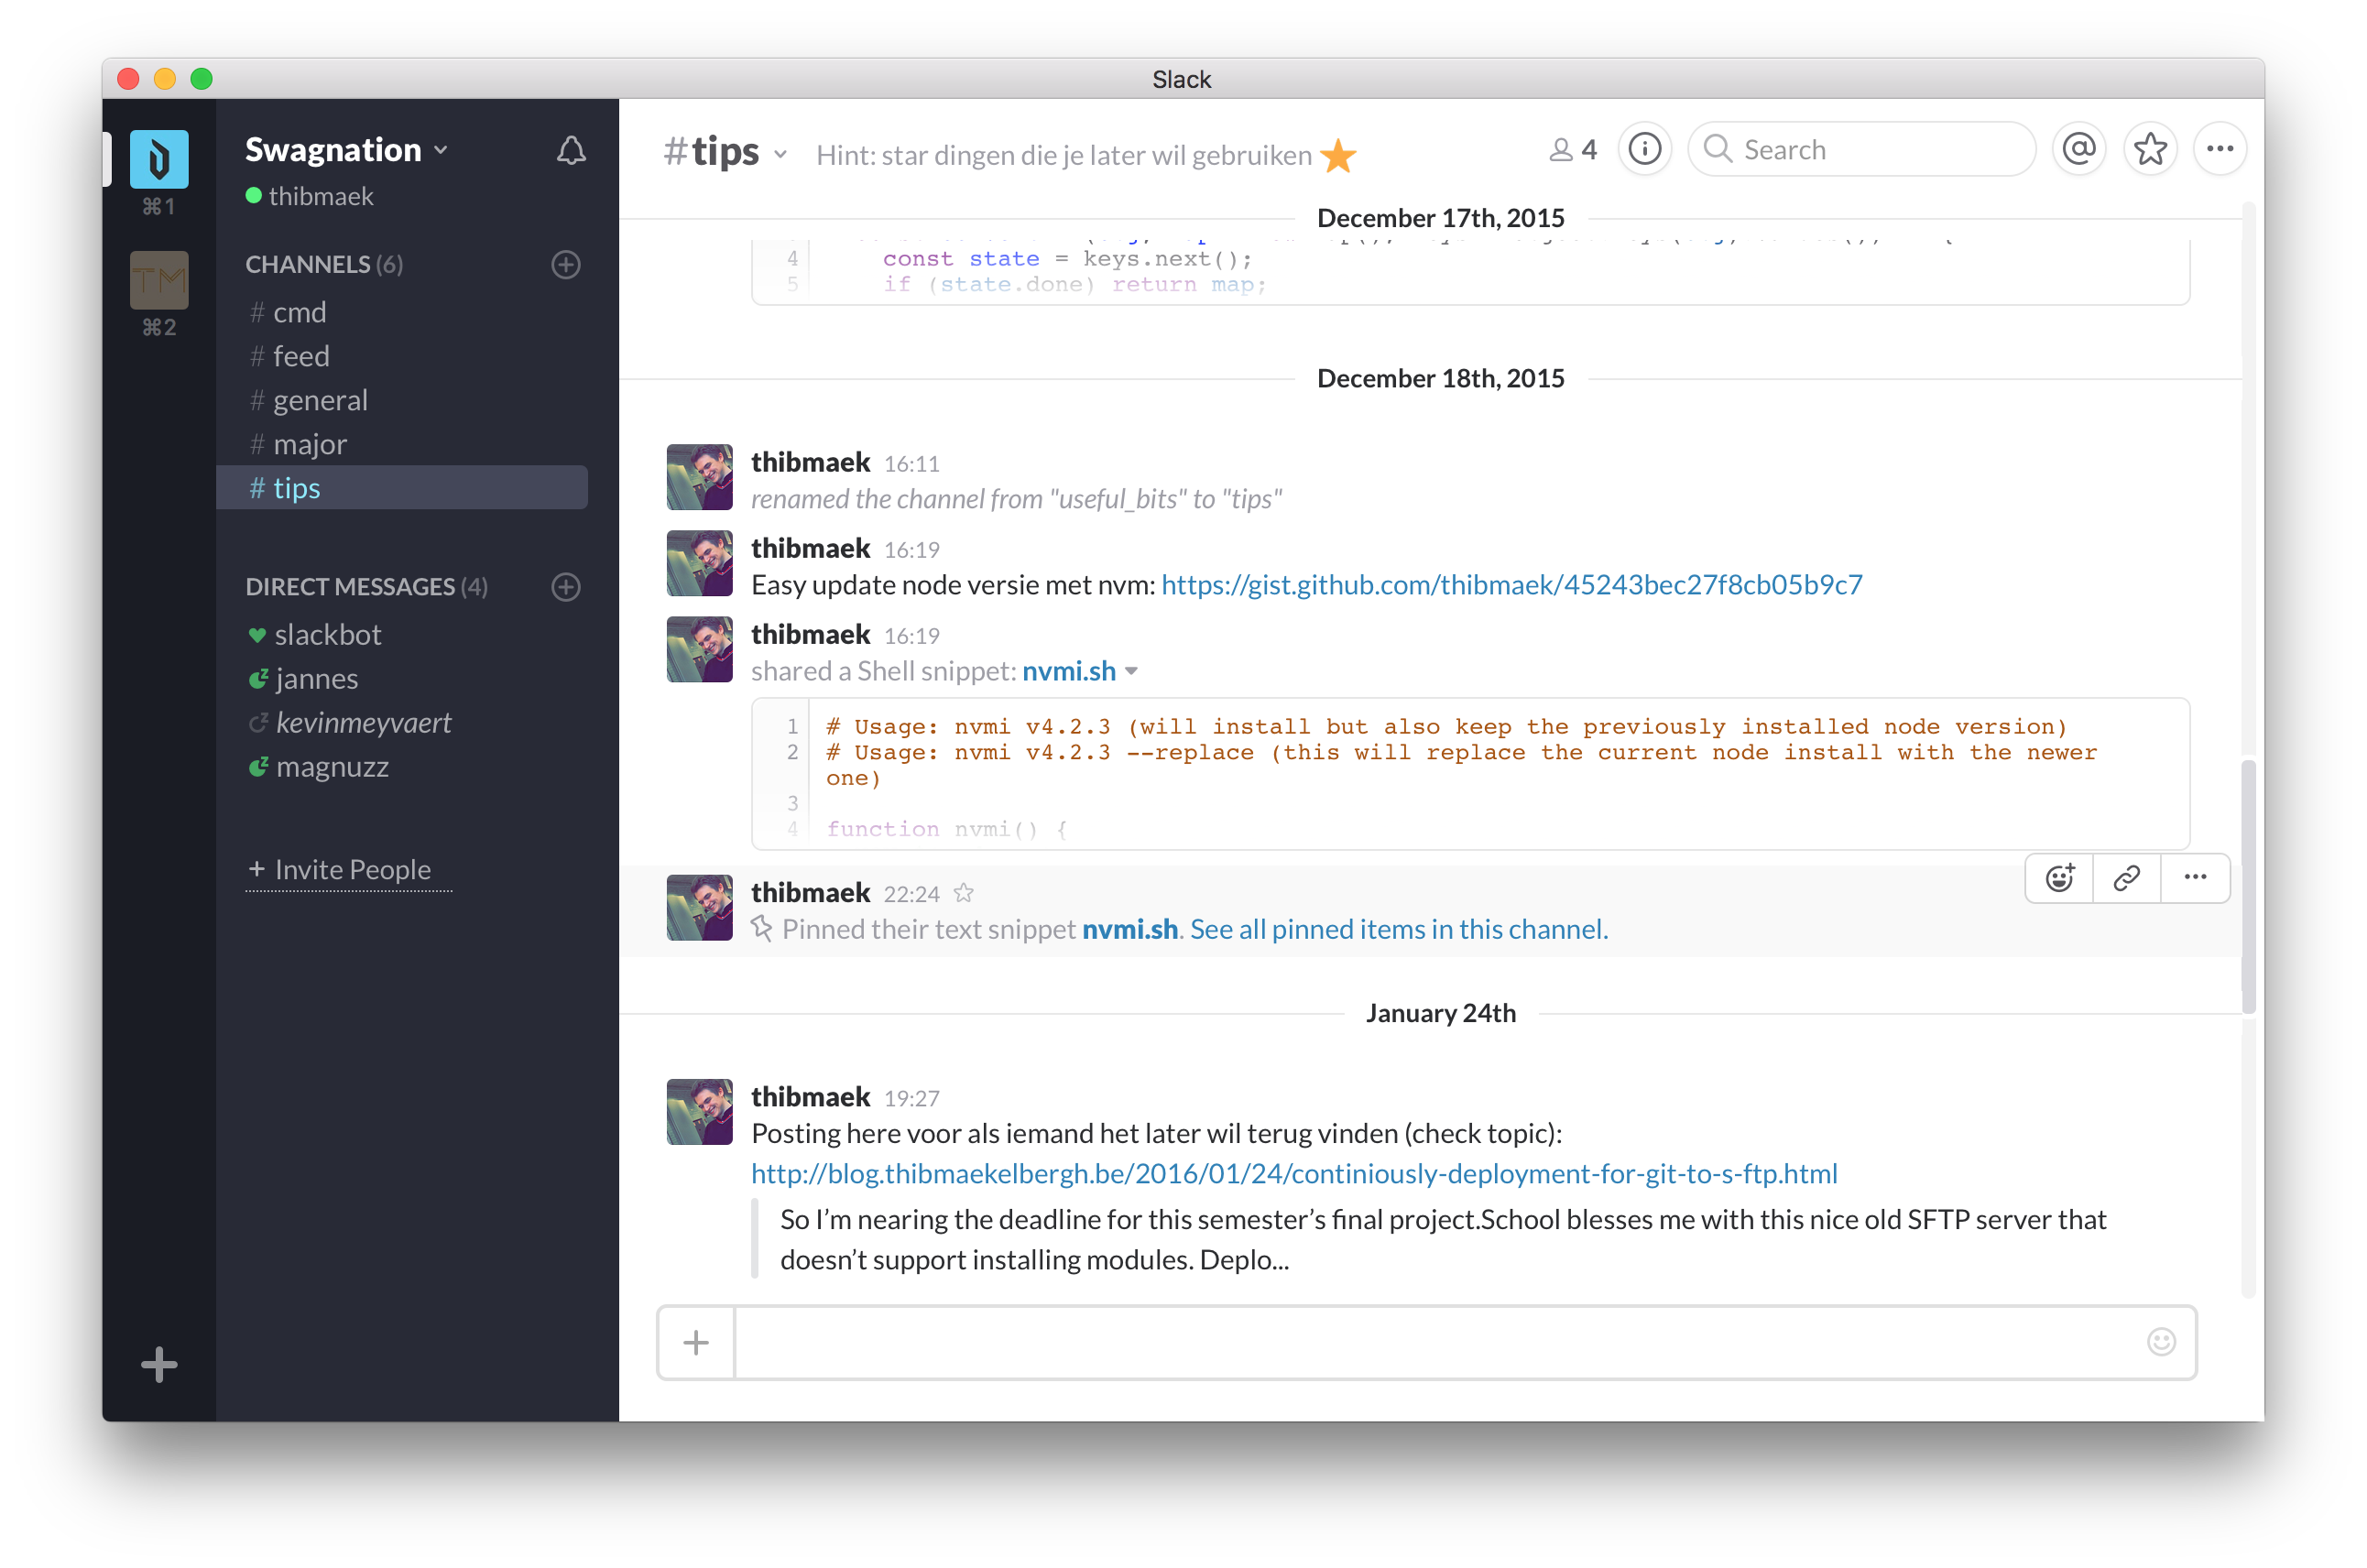Click the search icon in #tips channel

click(x=1721, y=148)
